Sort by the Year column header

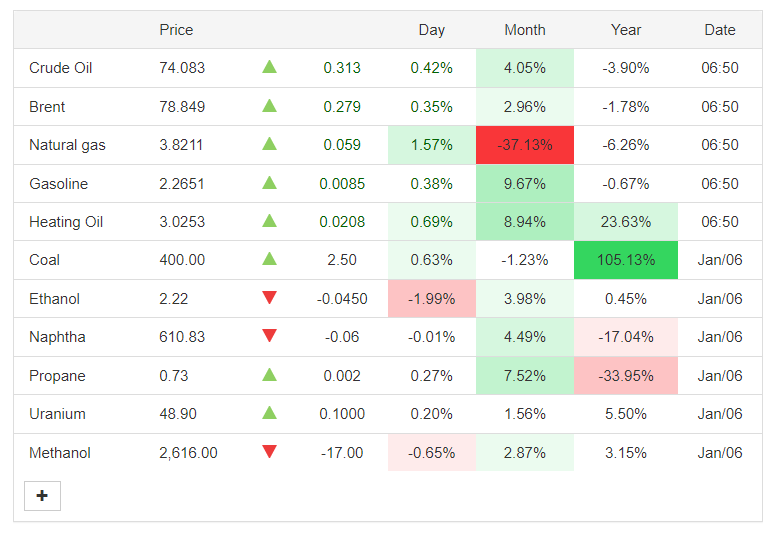tap(626, 30)
